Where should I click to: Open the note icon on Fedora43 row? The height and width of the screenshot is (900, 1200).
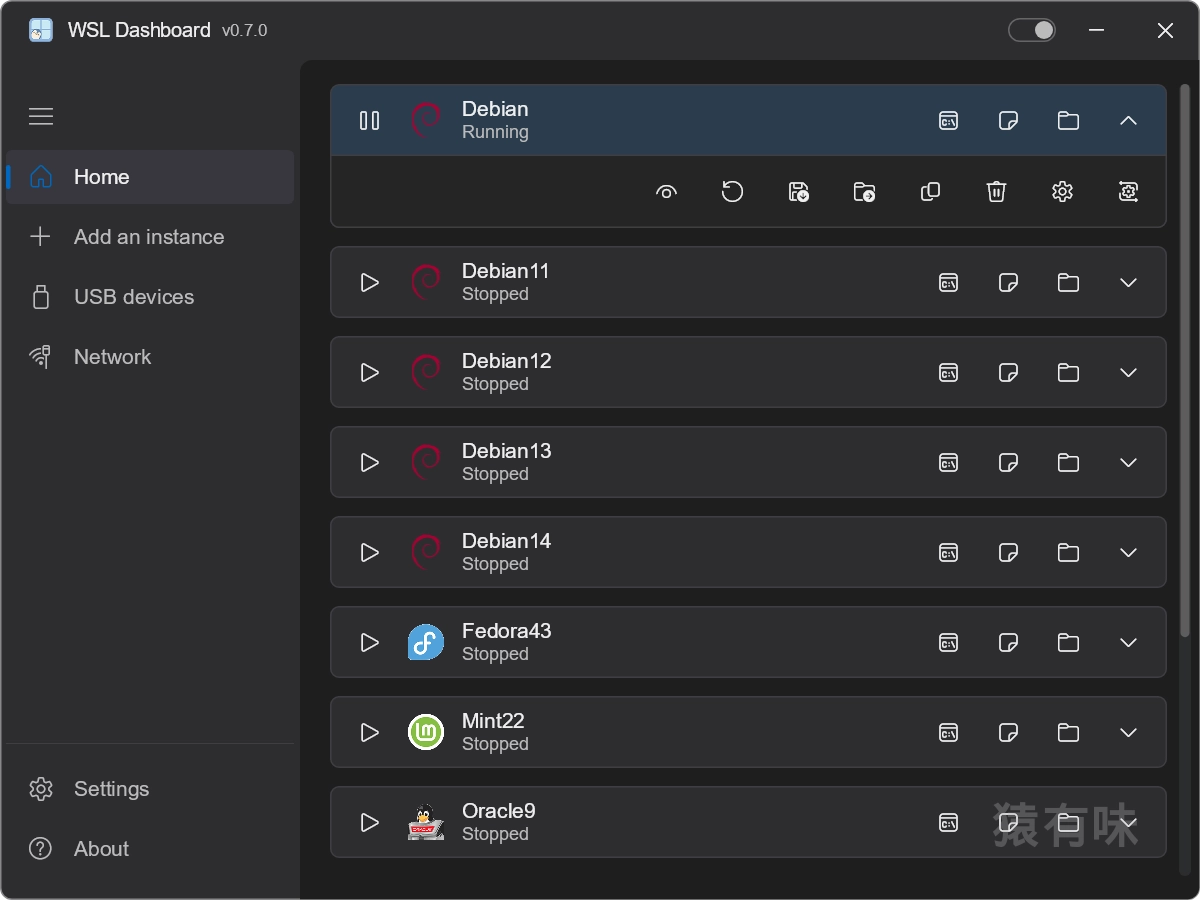click(x=1008, y=643)
